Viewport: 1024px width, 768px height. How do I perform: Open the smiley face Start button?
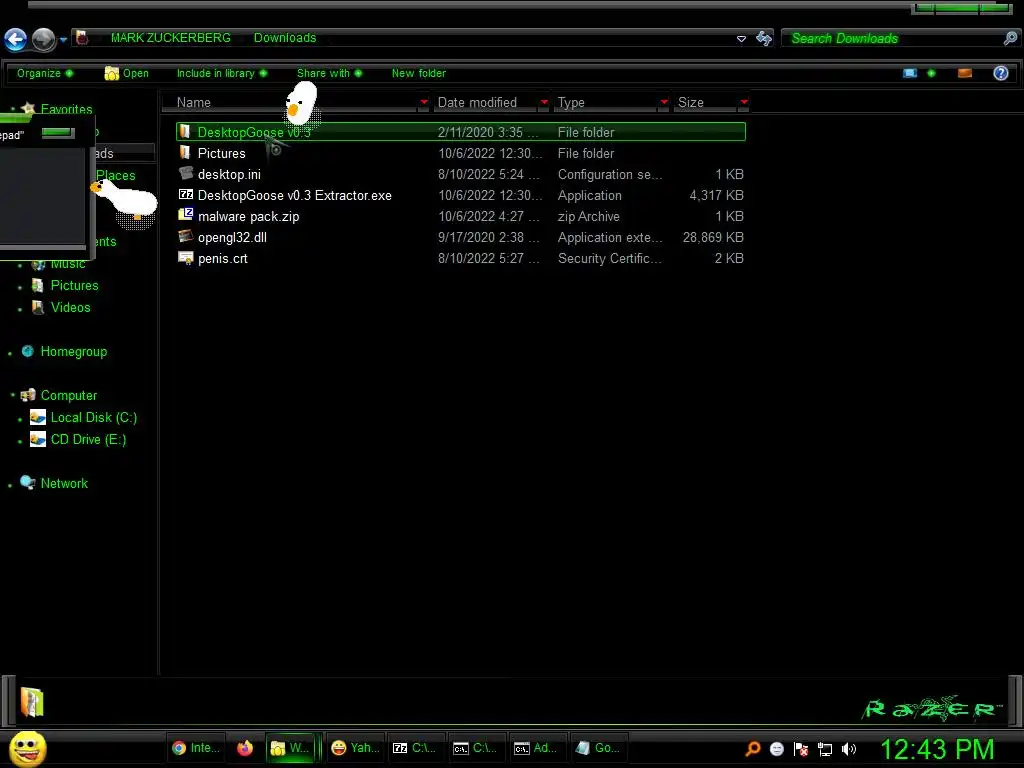[x=27, y=749]
